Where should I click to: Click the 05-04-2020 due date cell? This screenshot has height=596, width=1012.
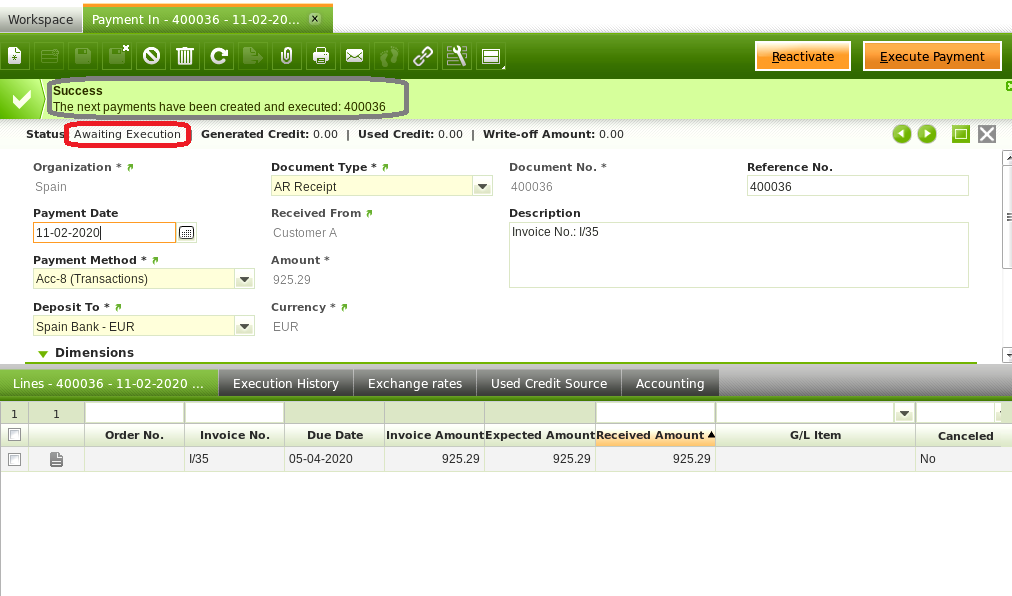click(334, 459)
